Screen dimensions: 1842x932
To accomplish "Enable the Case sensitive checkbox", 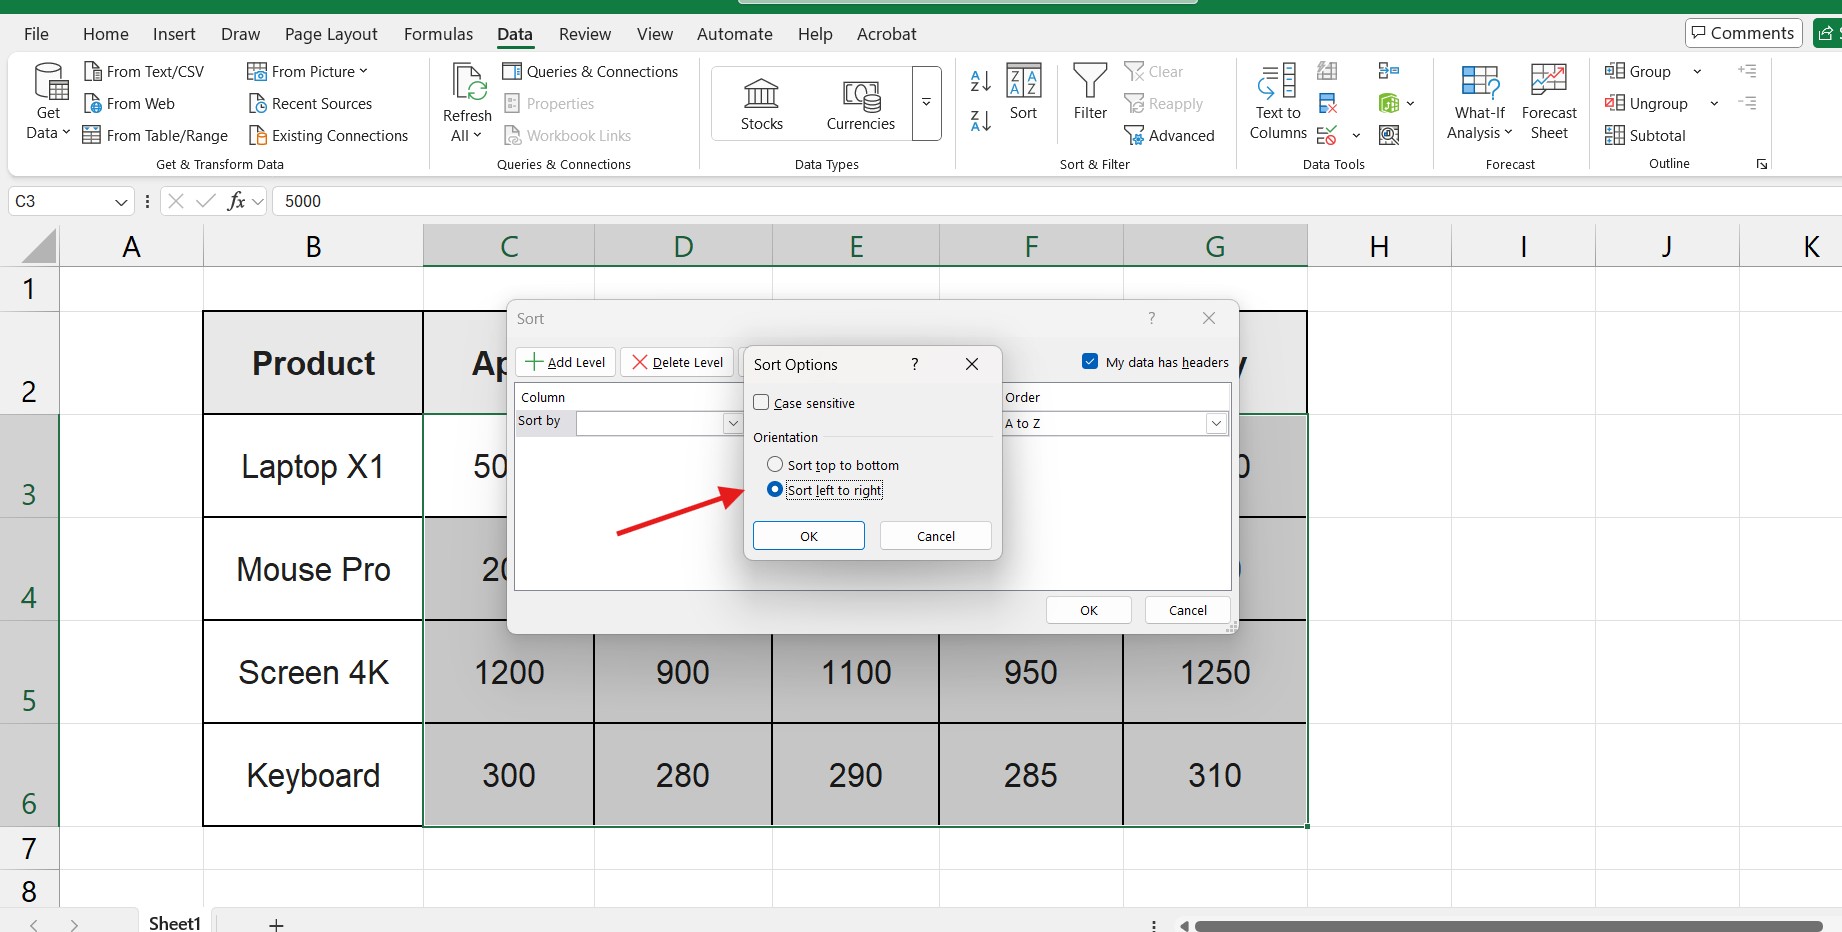I will coord(761,402).
